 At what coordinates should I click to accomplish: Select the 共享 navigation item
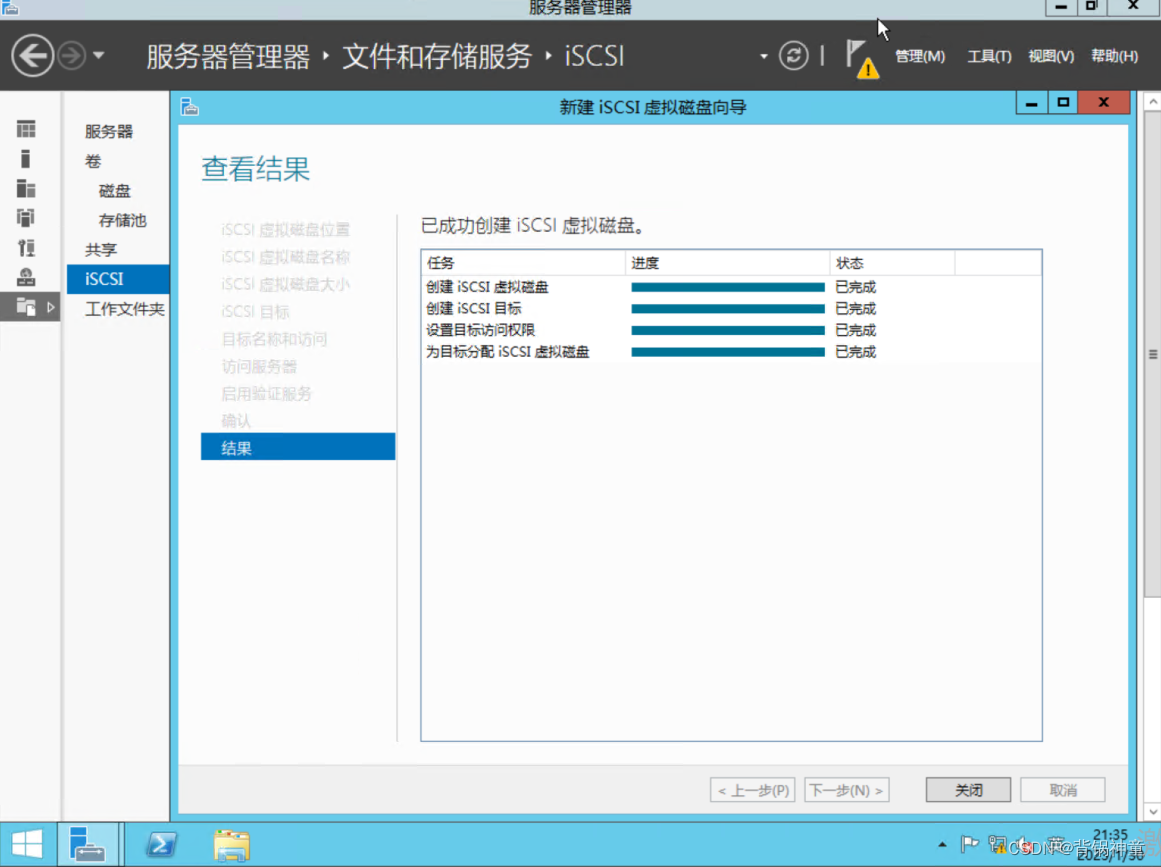coord(101,249)
